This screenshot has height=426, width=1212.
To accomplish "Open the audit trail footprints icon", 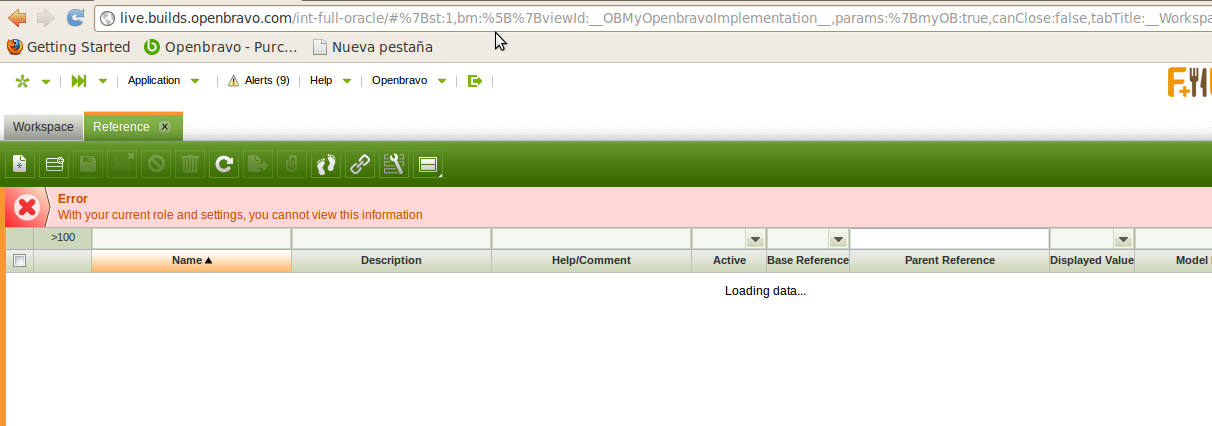I will click(x=326, y=164).
